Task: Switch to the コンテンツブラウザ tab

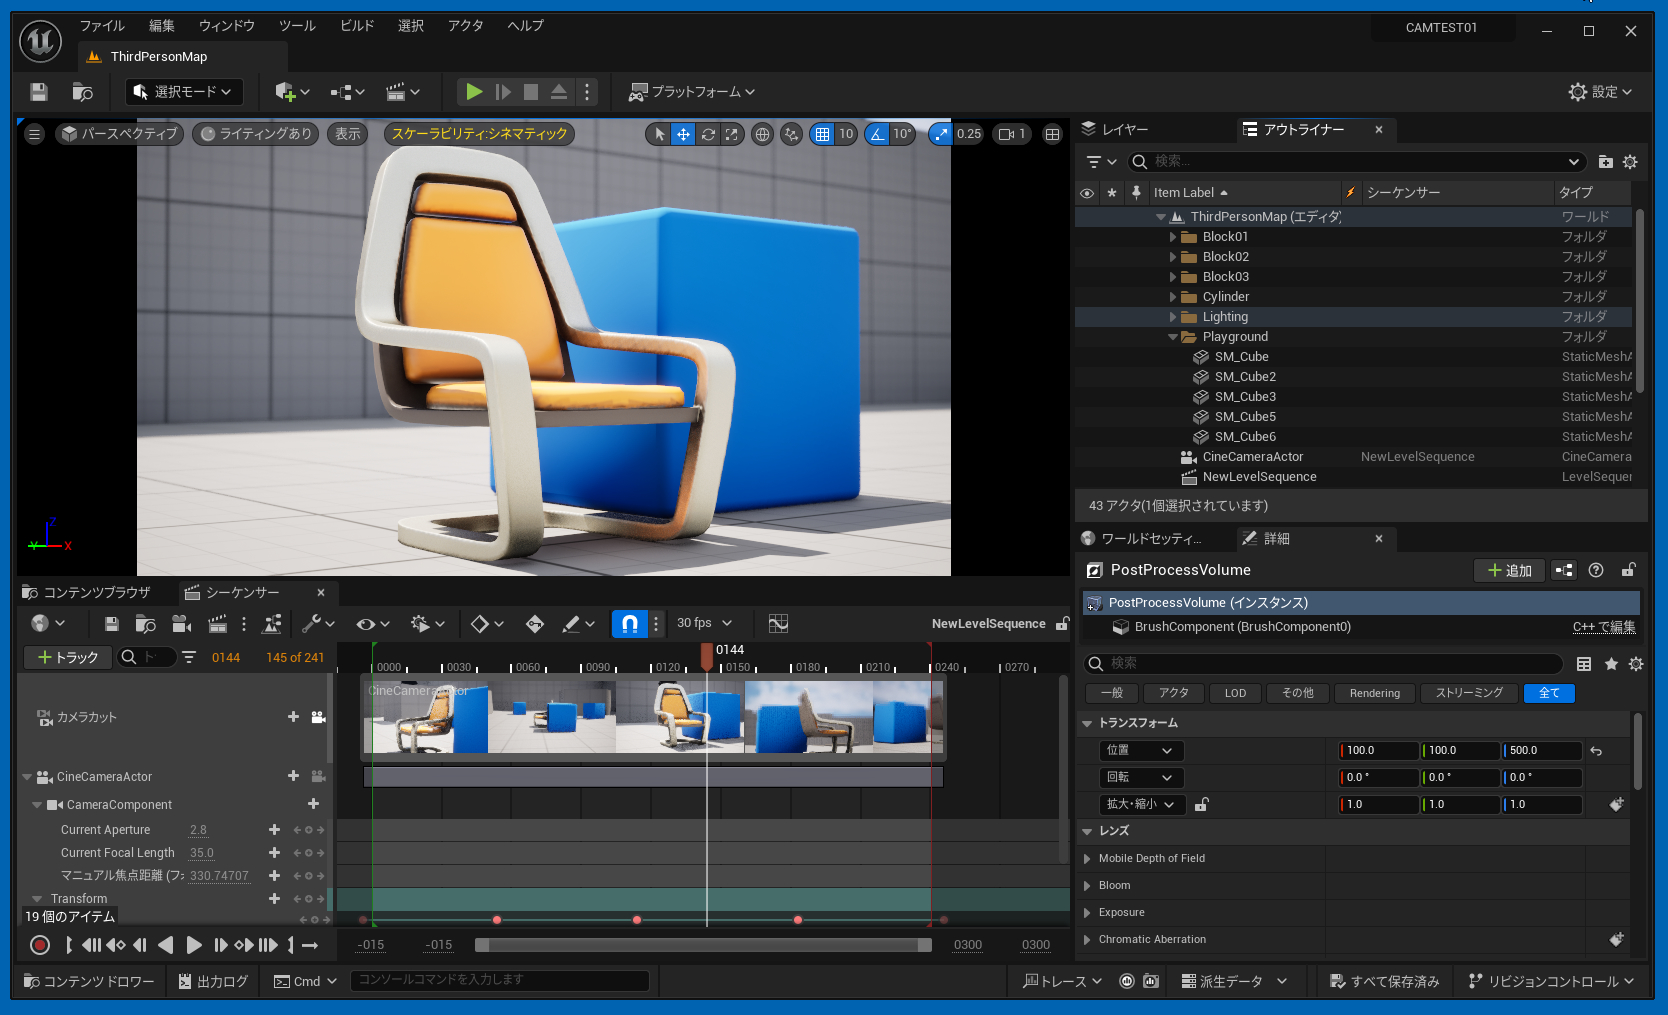Action: pos(88,593)
